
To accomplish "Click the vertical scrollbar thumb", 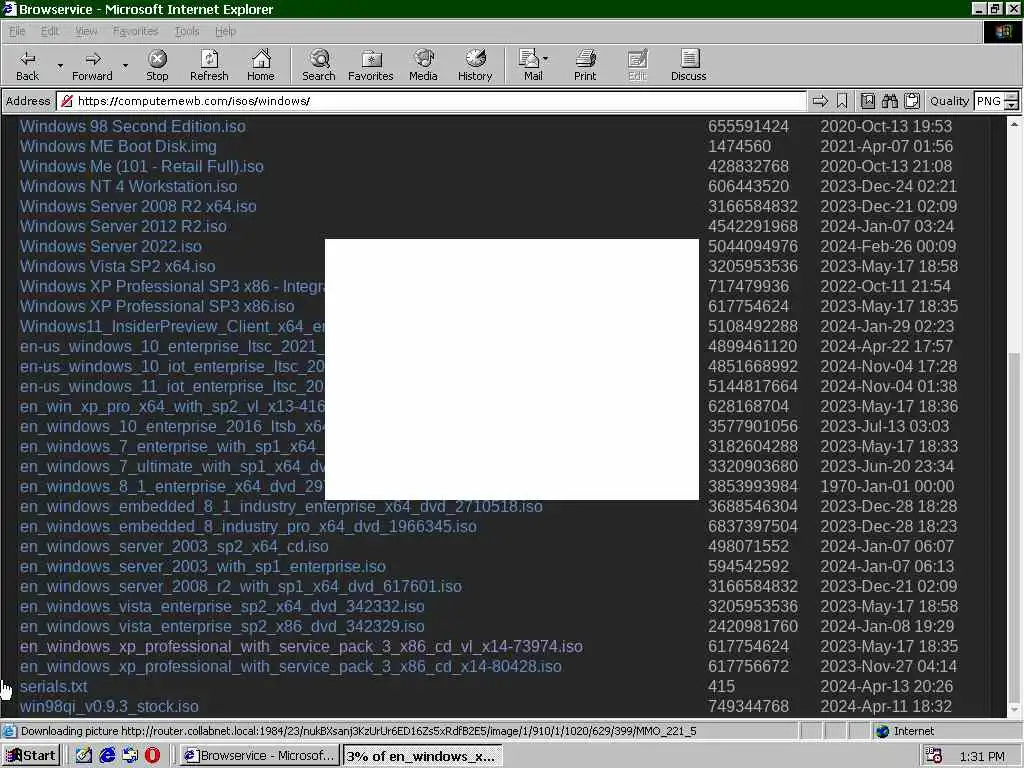I will pyautogui.click(x=1014, y=526).
